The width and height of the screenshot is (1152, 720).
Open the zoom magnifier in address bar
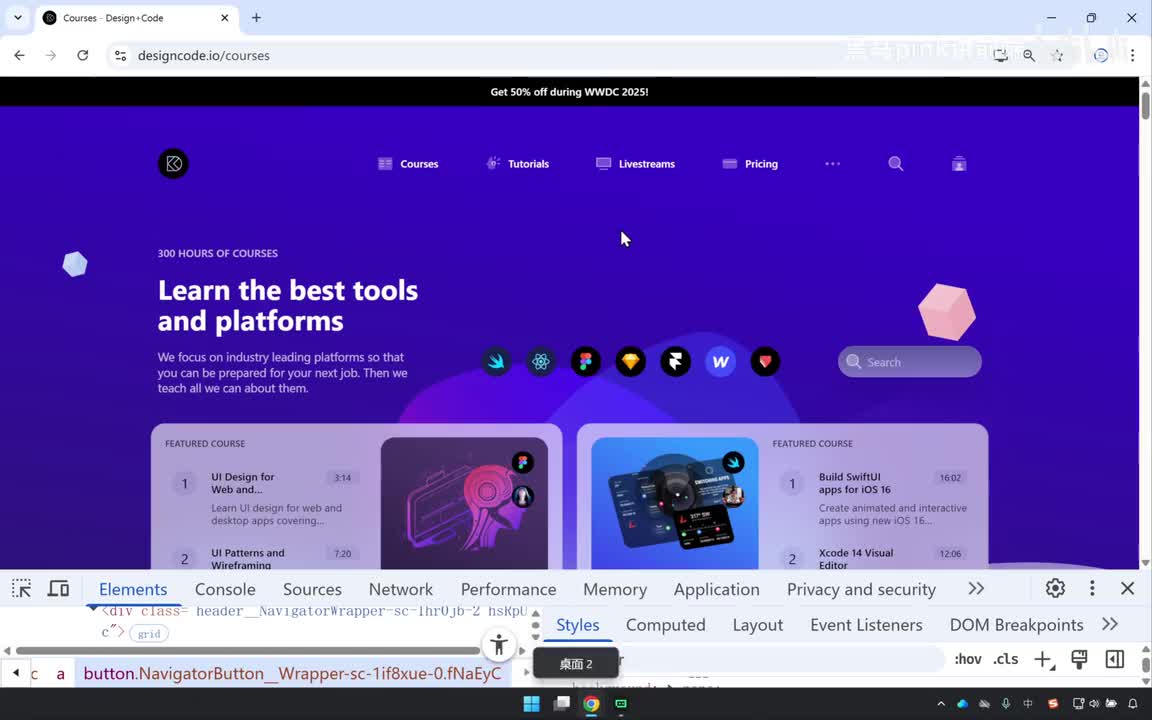[x=1029, y=55]
